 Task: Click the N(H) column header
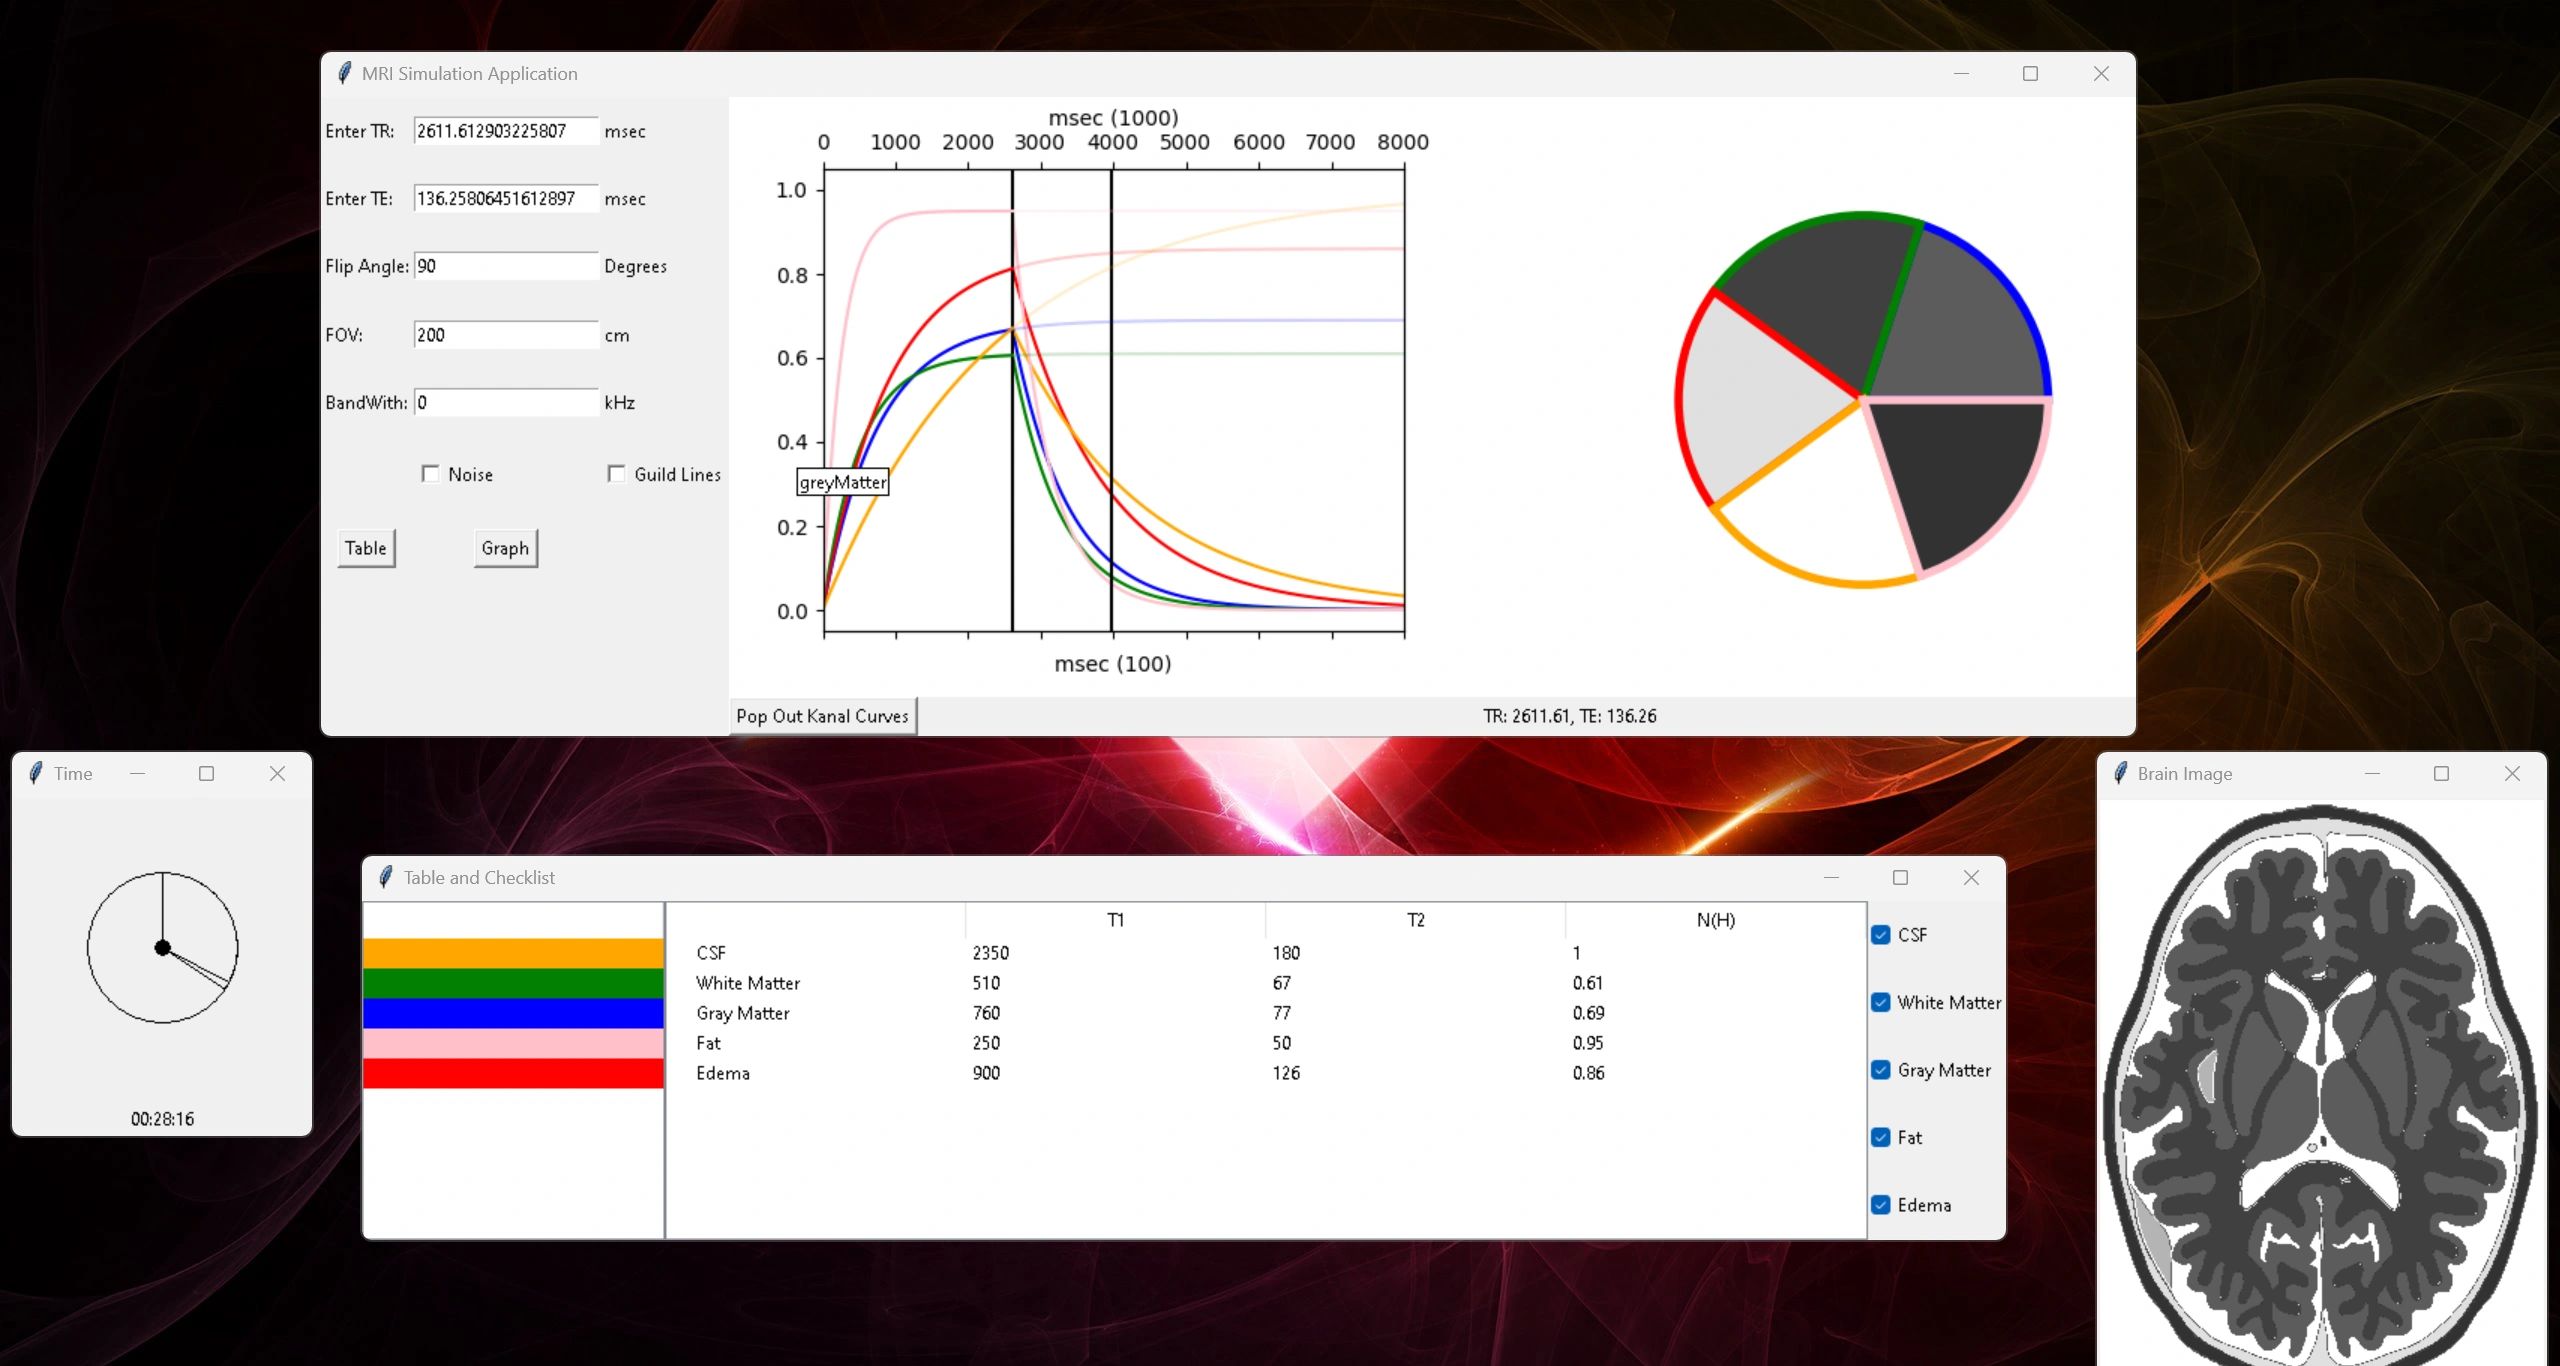pos(1715,920)
